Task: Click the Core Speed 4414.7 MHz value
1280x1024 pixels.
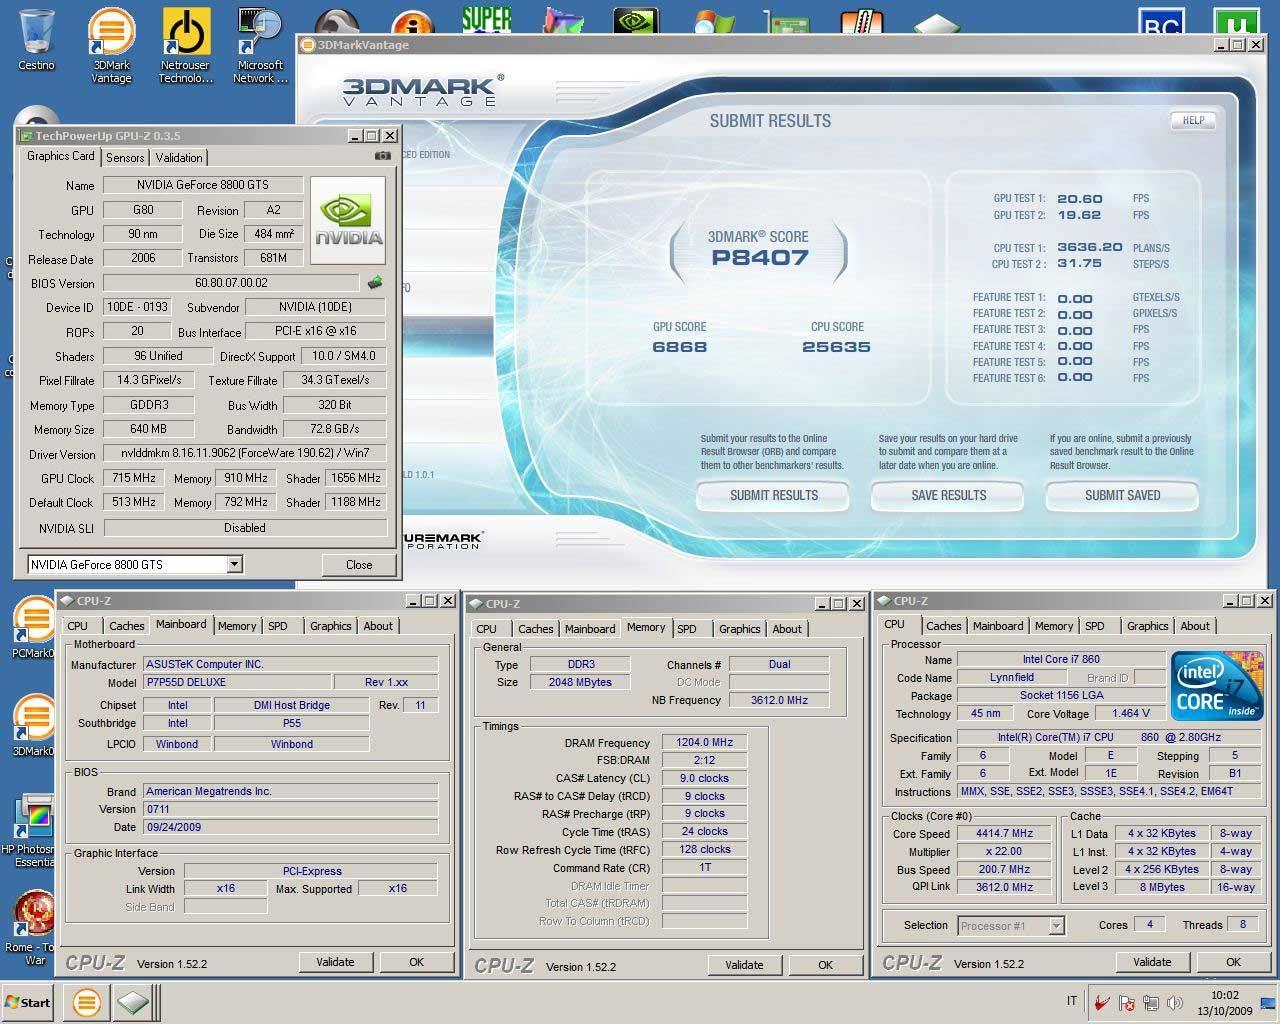Action: [1004, 834]
